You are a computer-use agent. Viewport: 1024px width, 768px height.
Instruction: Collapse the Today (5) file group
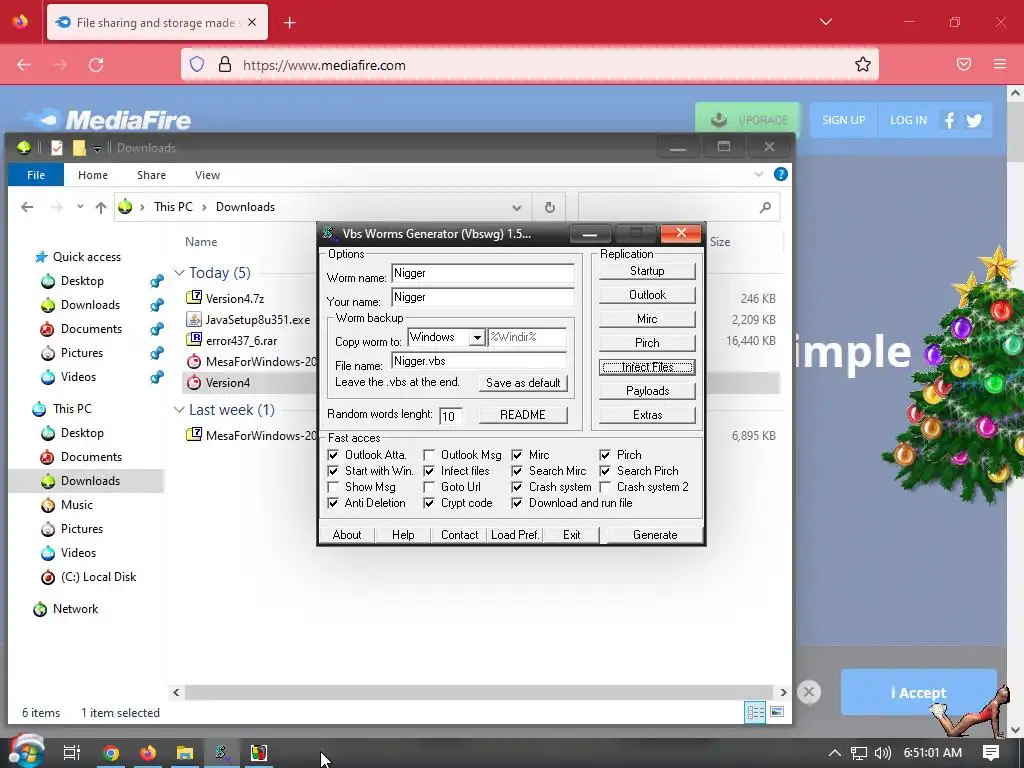(x=179, y=272)
